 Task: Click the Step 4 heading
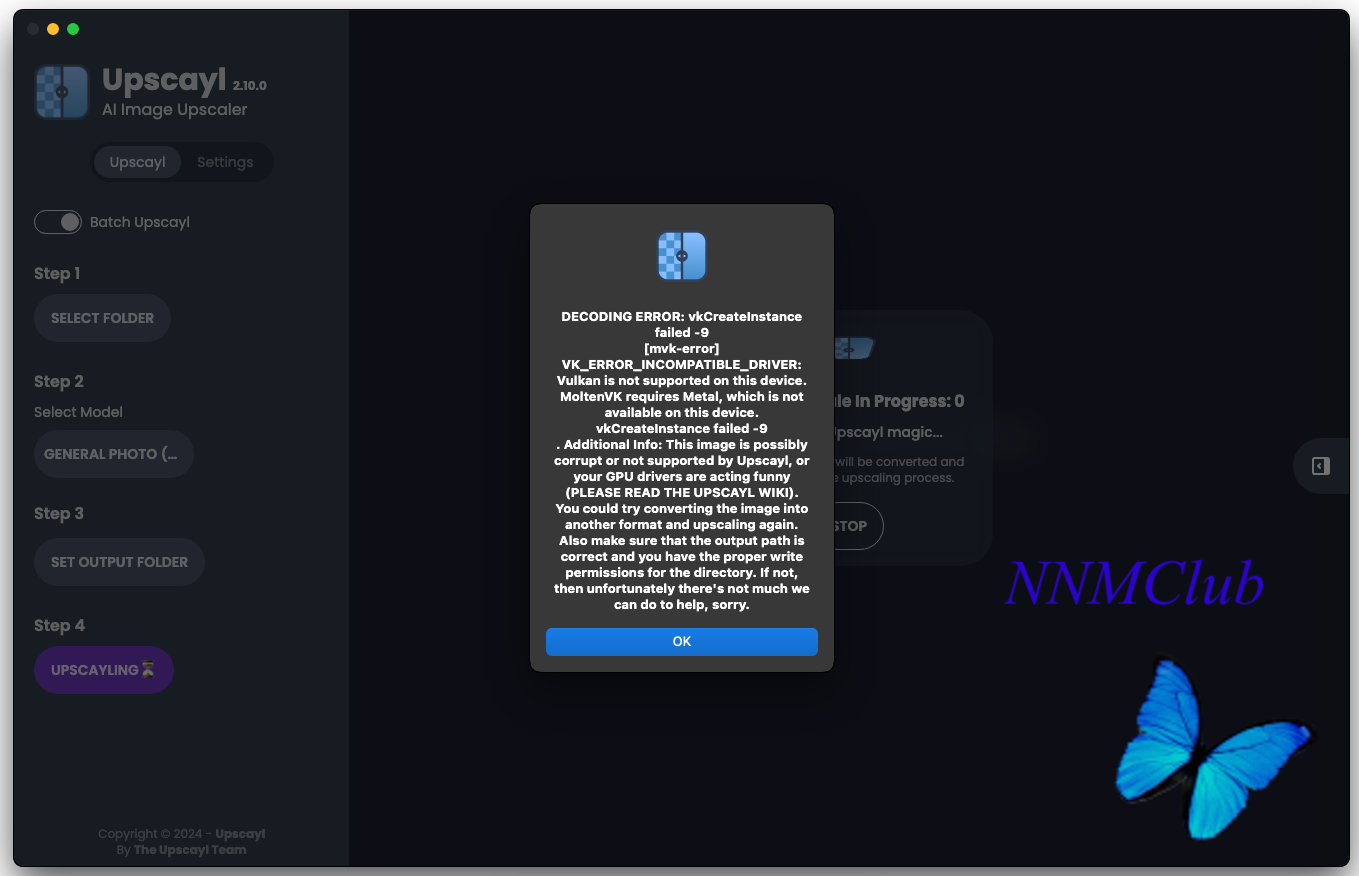tap(59, 625)
